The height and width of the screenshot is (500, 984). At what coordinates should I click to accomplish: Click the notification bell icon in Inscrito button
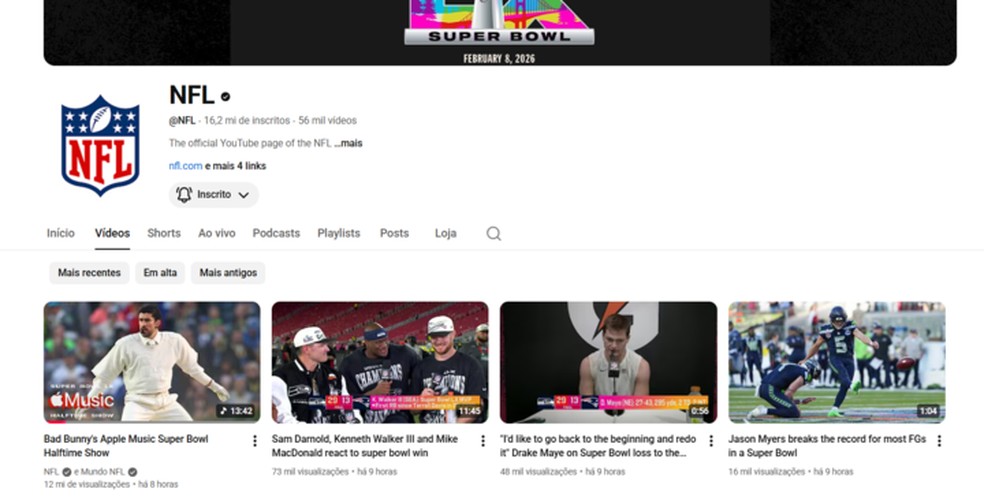(x=184, y=194)
